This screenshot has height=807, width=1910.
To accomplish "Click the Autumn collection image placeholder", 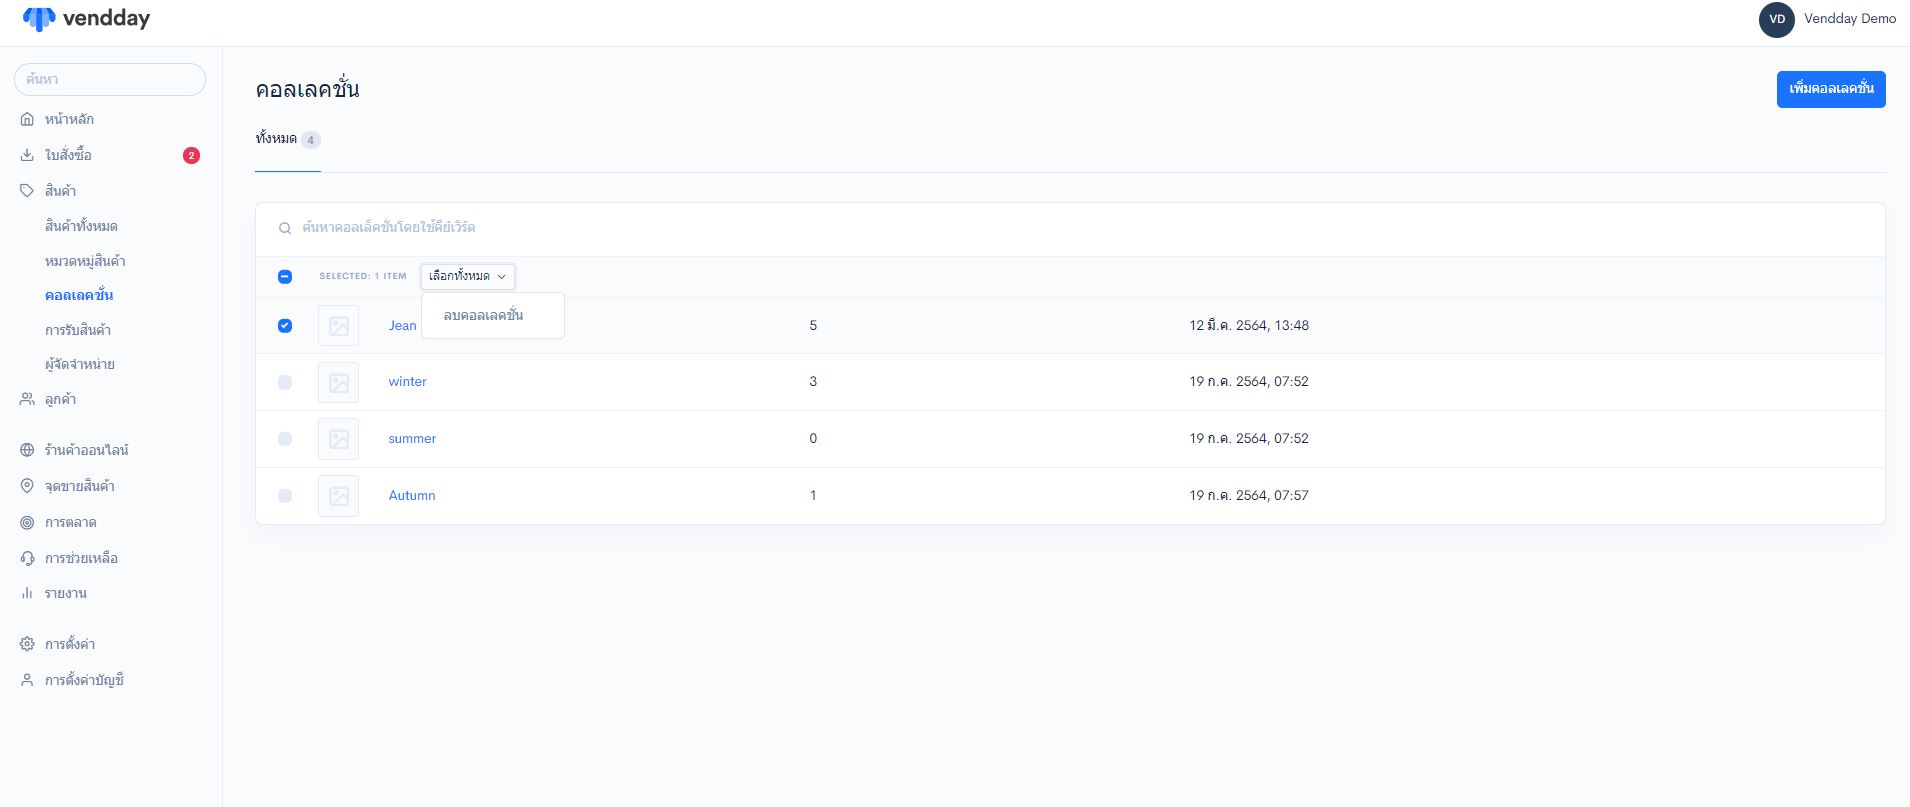I will click(x=338, y=496).
